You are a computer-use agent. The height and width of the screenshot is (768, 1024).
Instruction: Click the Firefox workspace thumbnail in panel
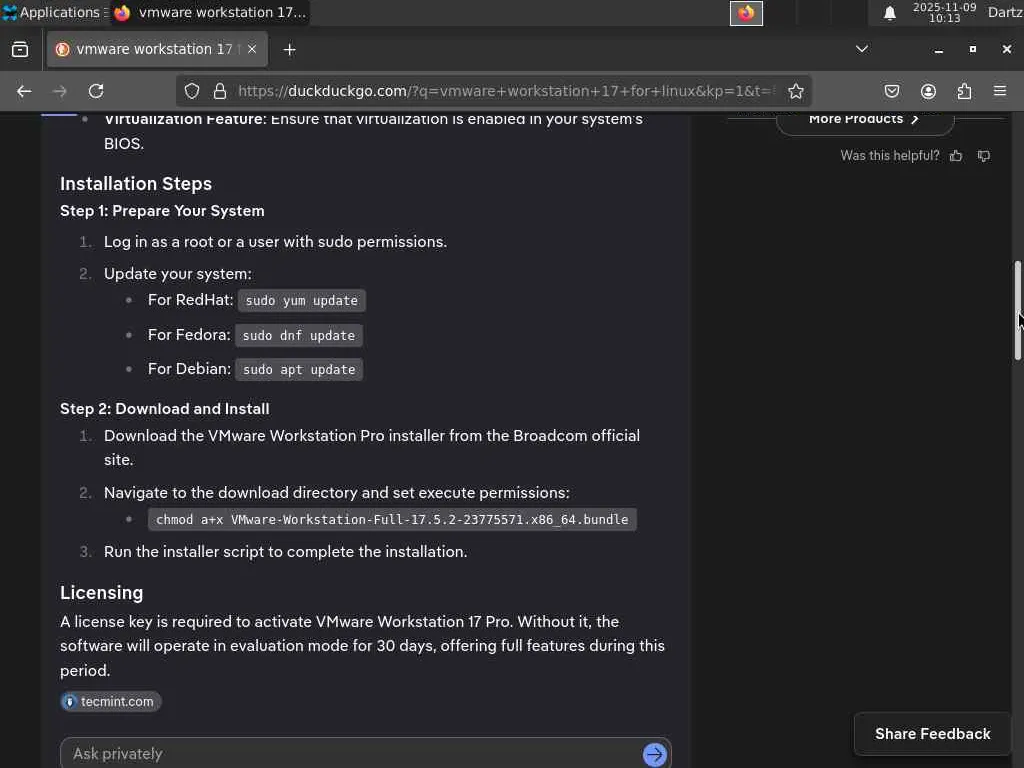click(746, 13)
